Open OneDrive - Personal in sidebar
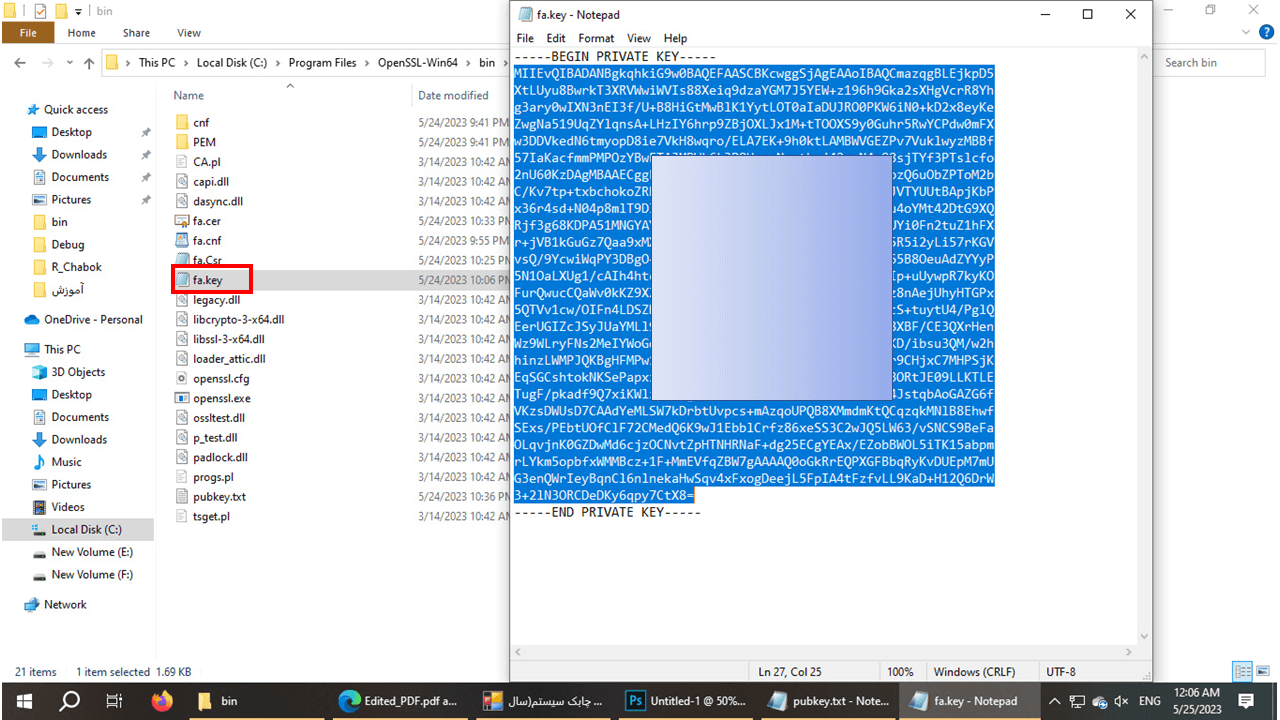The height and width of the screenshot is (720, 1280). coord(93,320)
